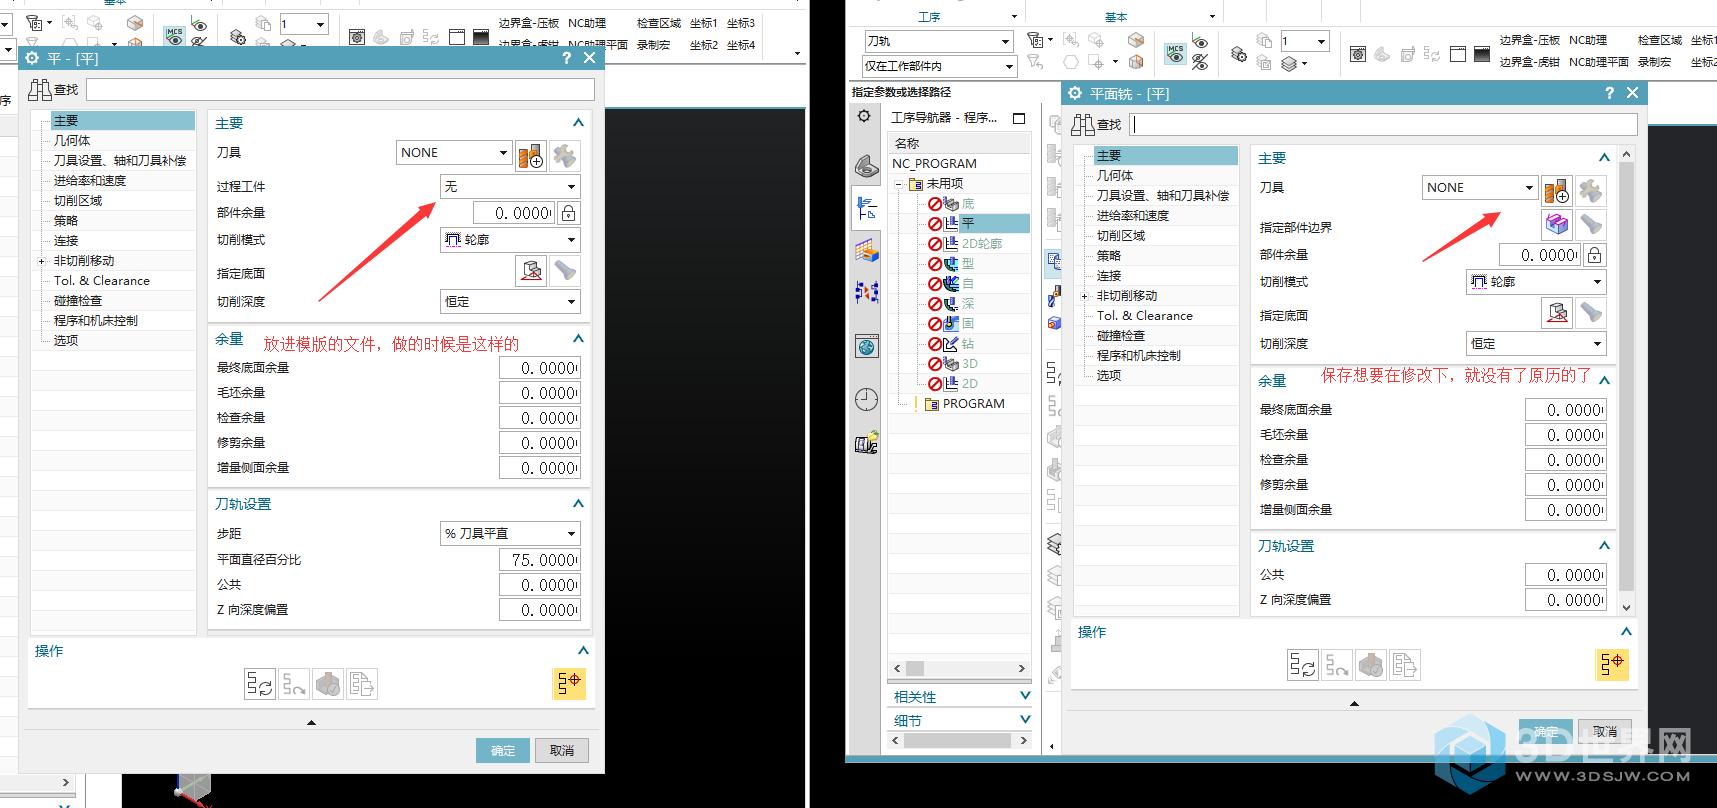Open 切削深度 dropdown in left dialog
The width and height of the screenshot is (1717, 808).
pyautogui.click(x=510, y=302)
